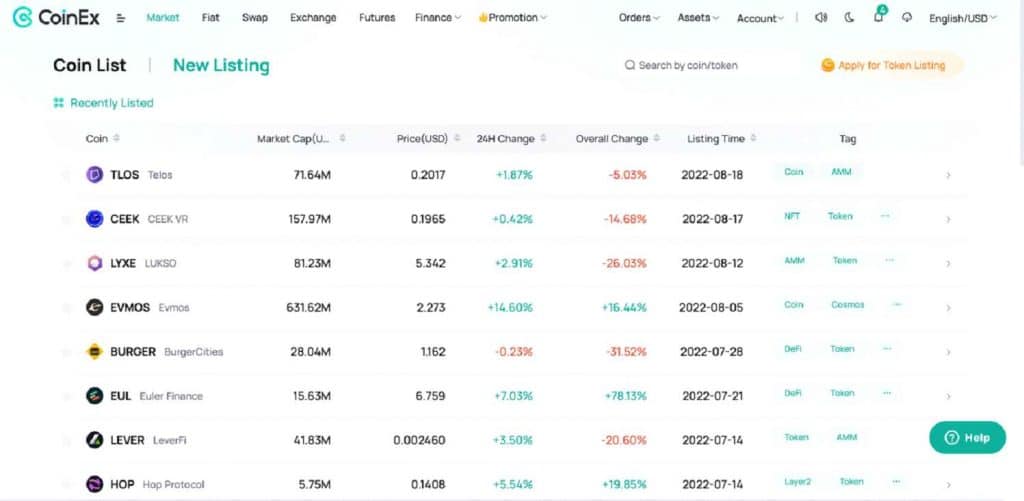Click the BURGER coin logo
This screenshot has width=1024, height=501.
(x=95, y=351)
